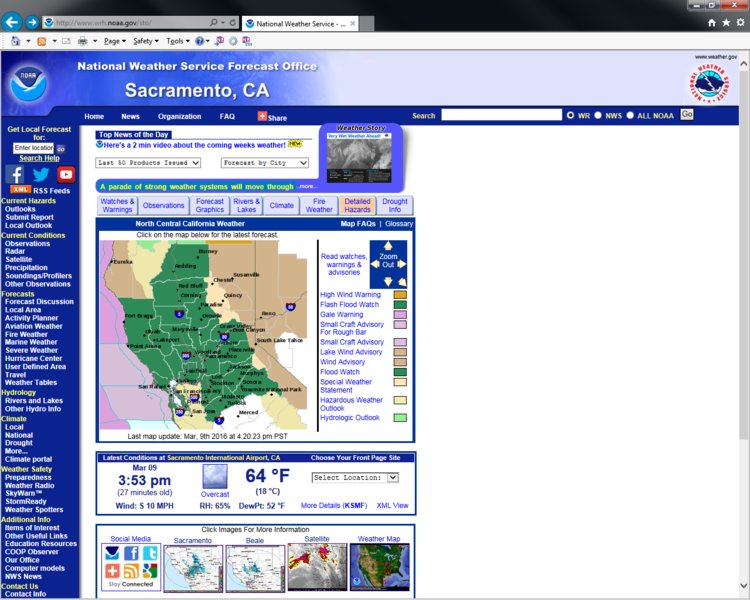Click the Facebook icon in Social Media box
Image resolution: width=750 pixels, height=600 pixels.
[131, 553]
